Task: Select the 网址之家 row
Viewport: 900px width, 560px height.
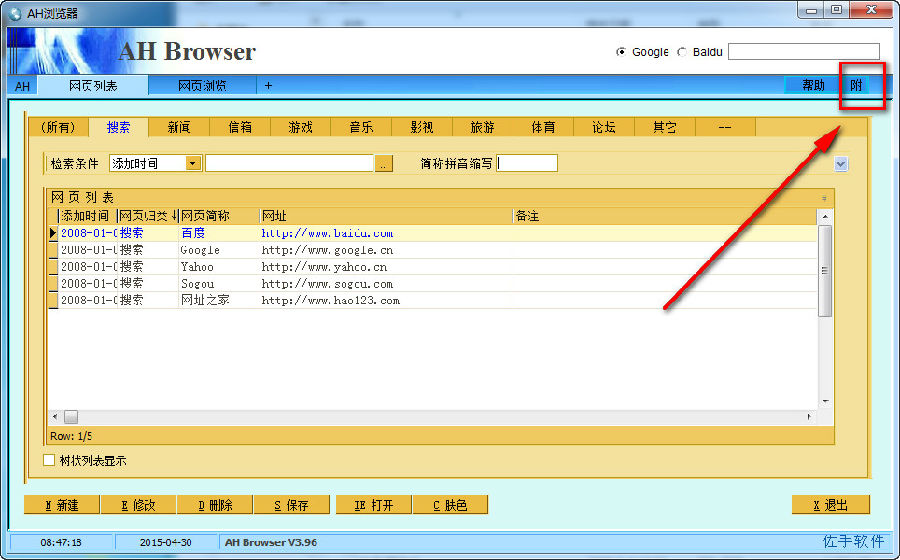Action: 432,300
